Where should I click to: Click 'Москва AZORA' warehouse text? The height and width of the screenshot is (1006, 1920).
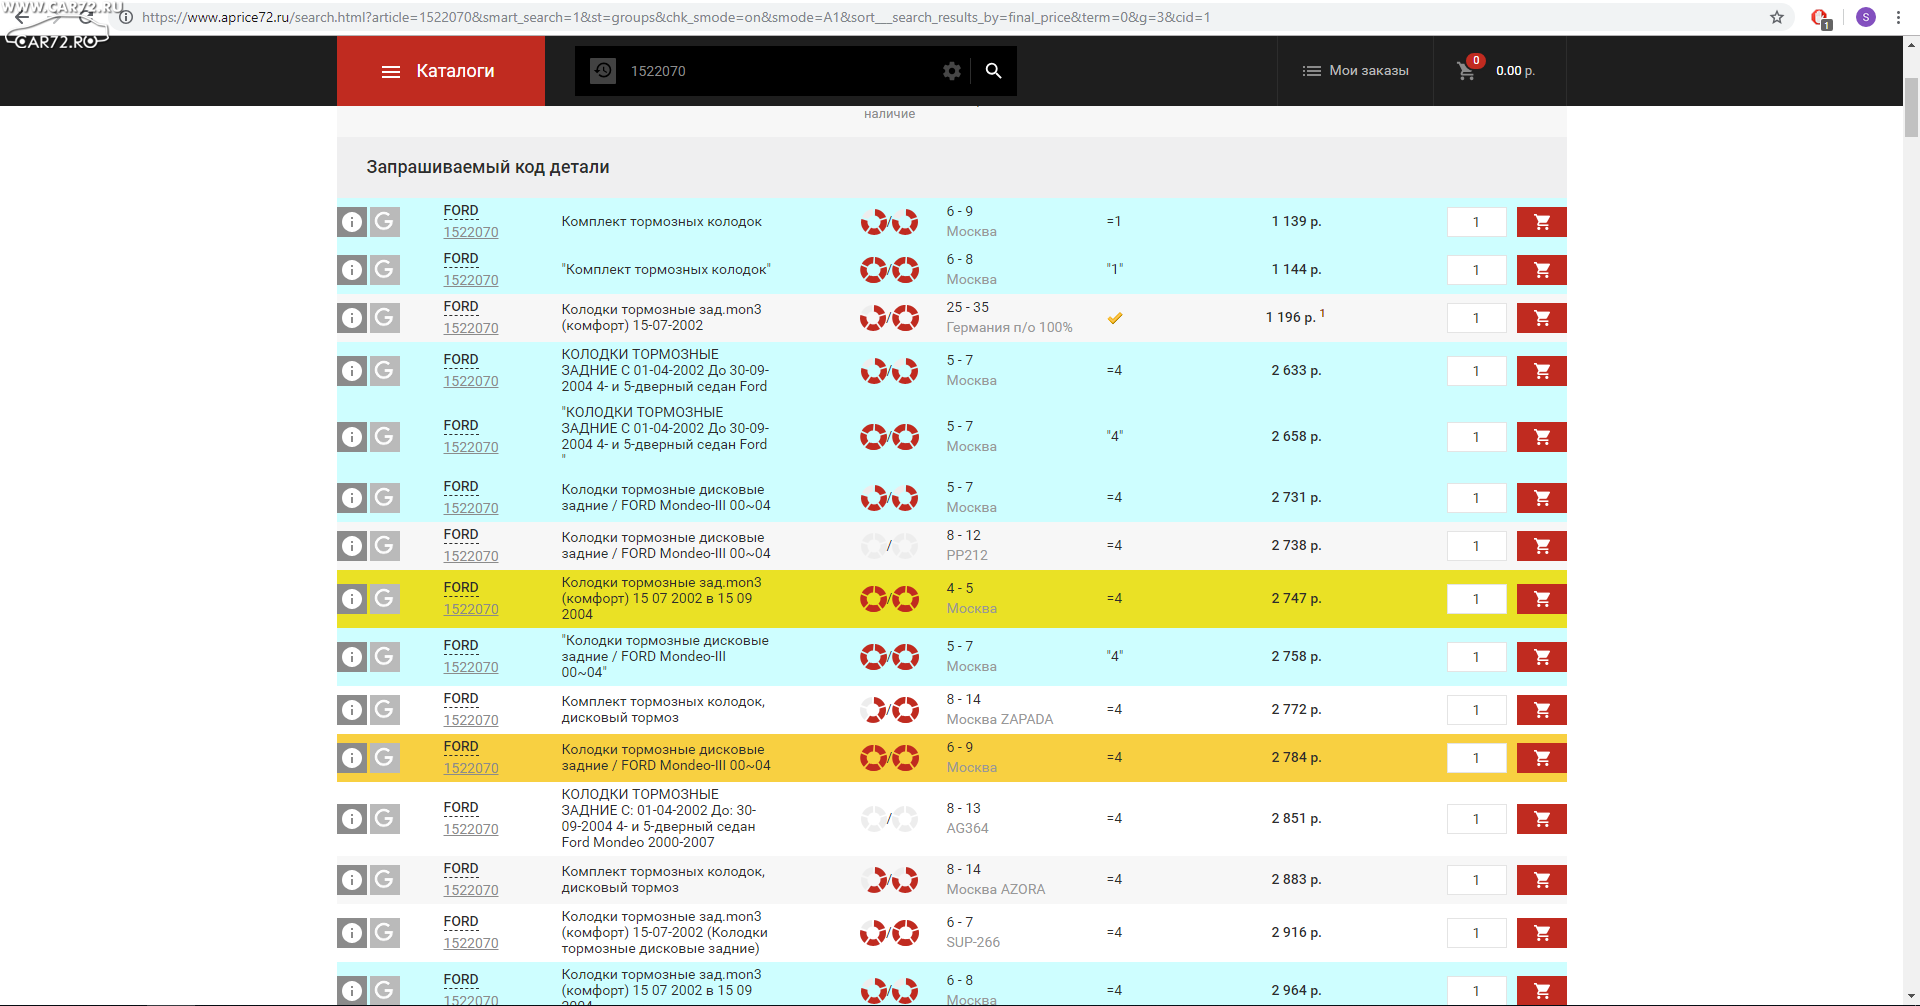coord(996,889)
